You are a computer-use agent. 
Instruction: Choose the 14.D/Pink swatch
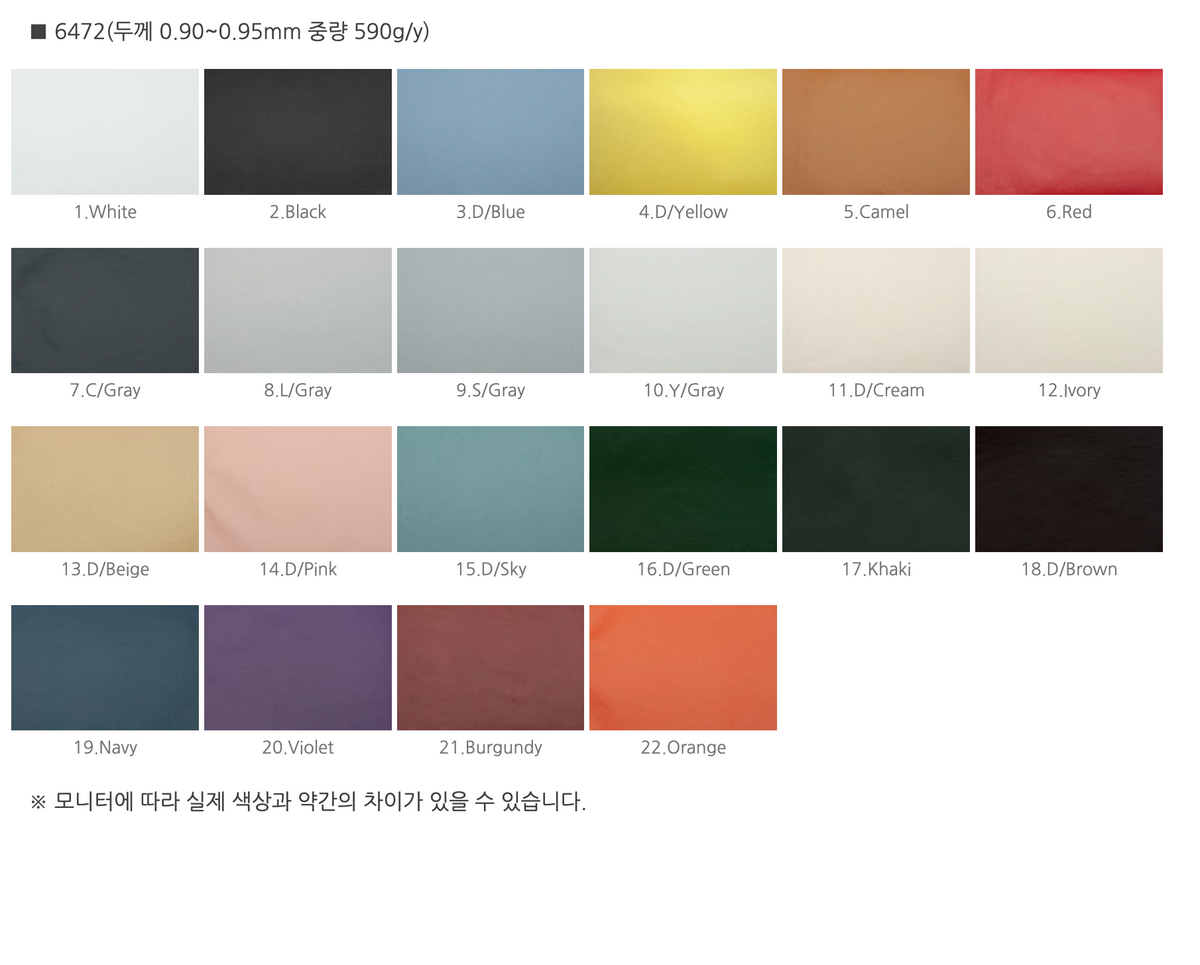298,489
